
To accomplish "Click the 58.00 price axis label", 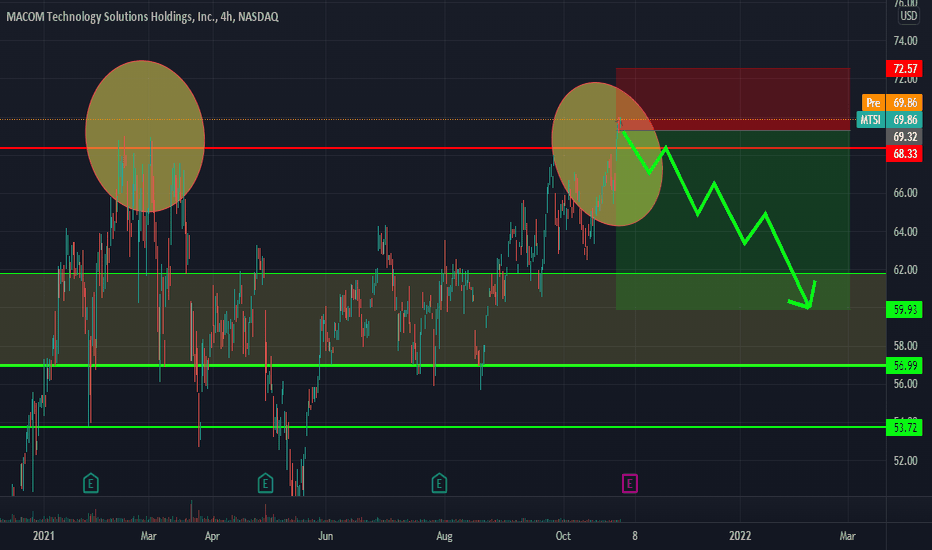I will [x=905, y=345].
